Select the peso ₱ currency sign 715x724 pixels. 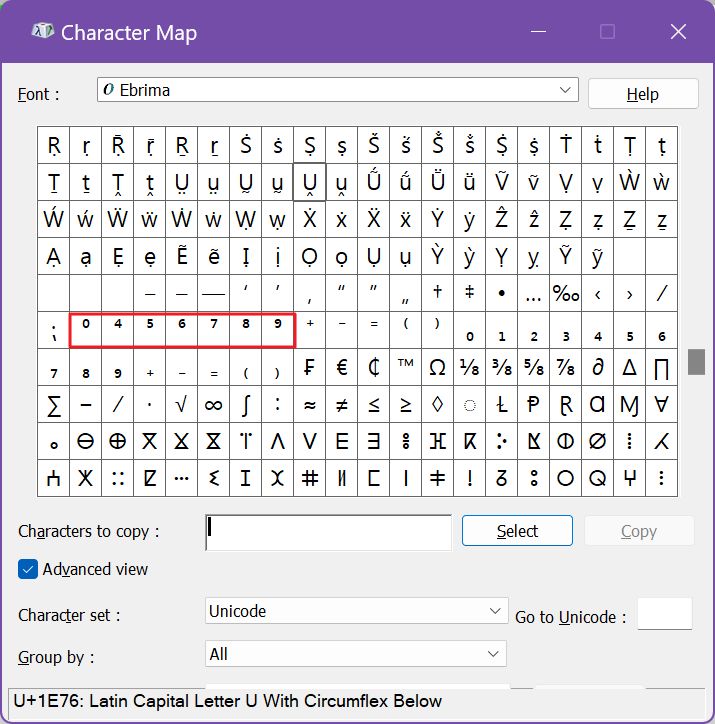click(534, 404)
